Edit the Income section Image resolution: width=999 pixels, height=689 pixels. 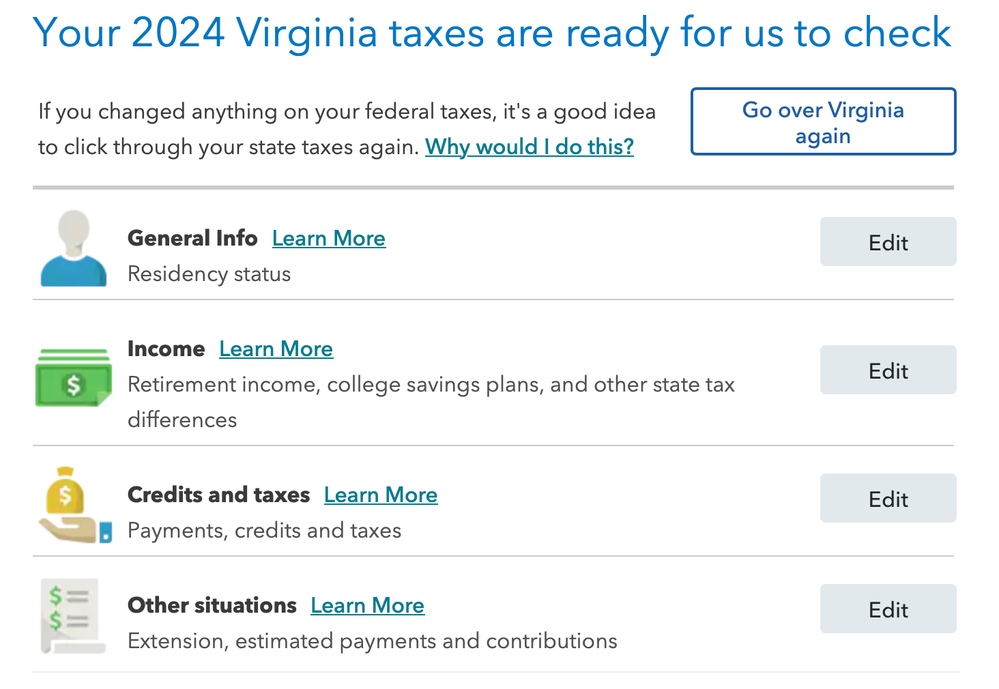888,370
